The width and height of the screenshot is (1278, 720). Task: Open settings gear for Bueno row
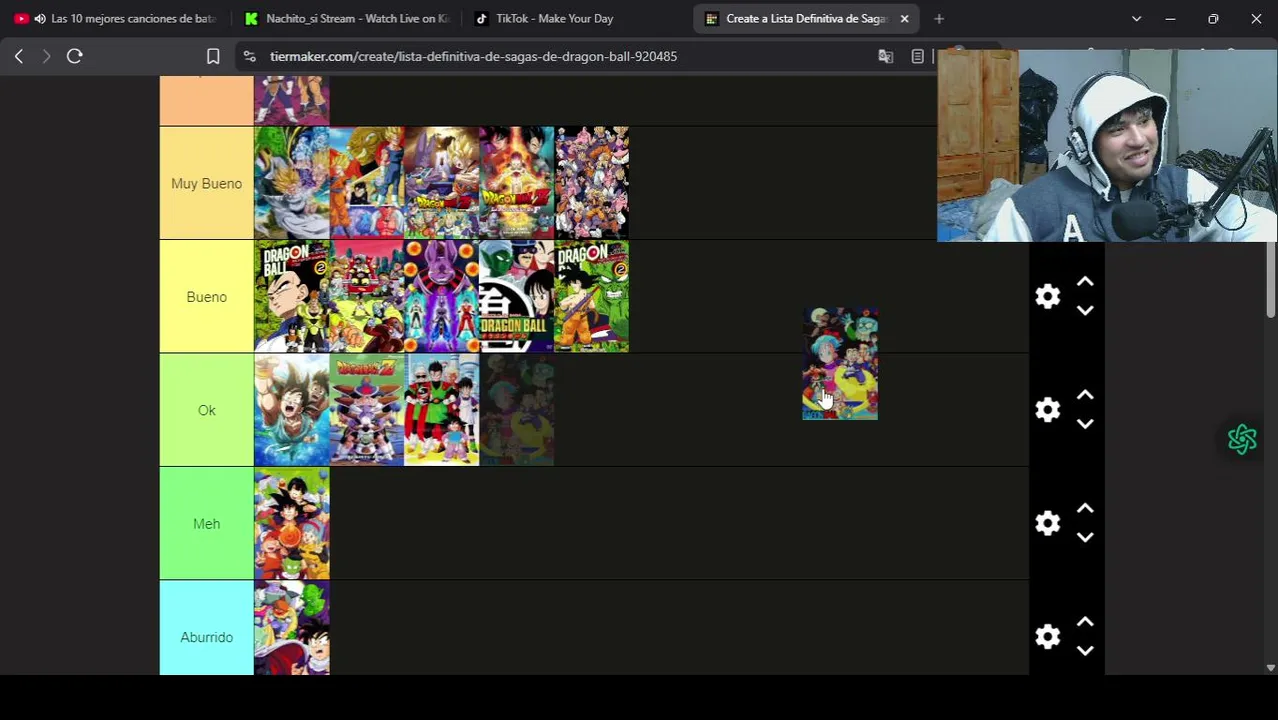click(1047, 297)
